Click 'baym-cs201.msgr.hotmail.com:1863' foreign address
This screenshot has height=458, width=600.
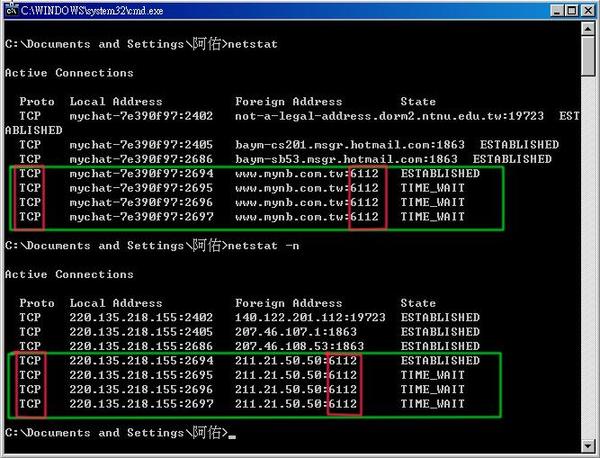pyautogui.click(x=350, y=145)
